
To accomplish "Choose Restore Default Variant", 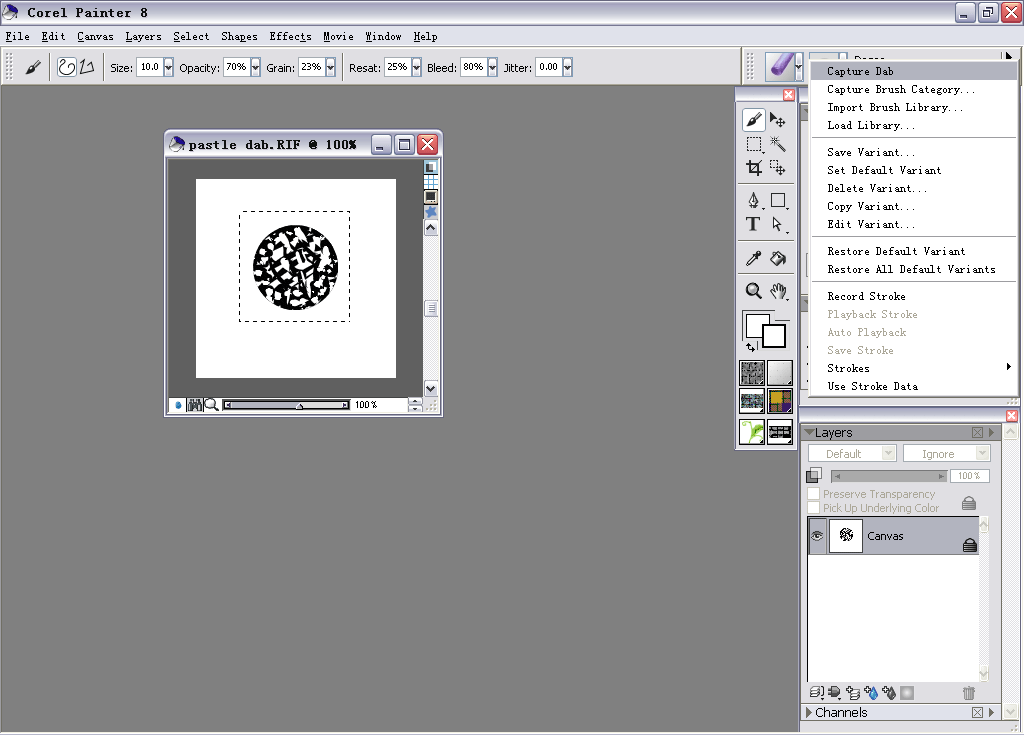I will click(x=914, y=251).
